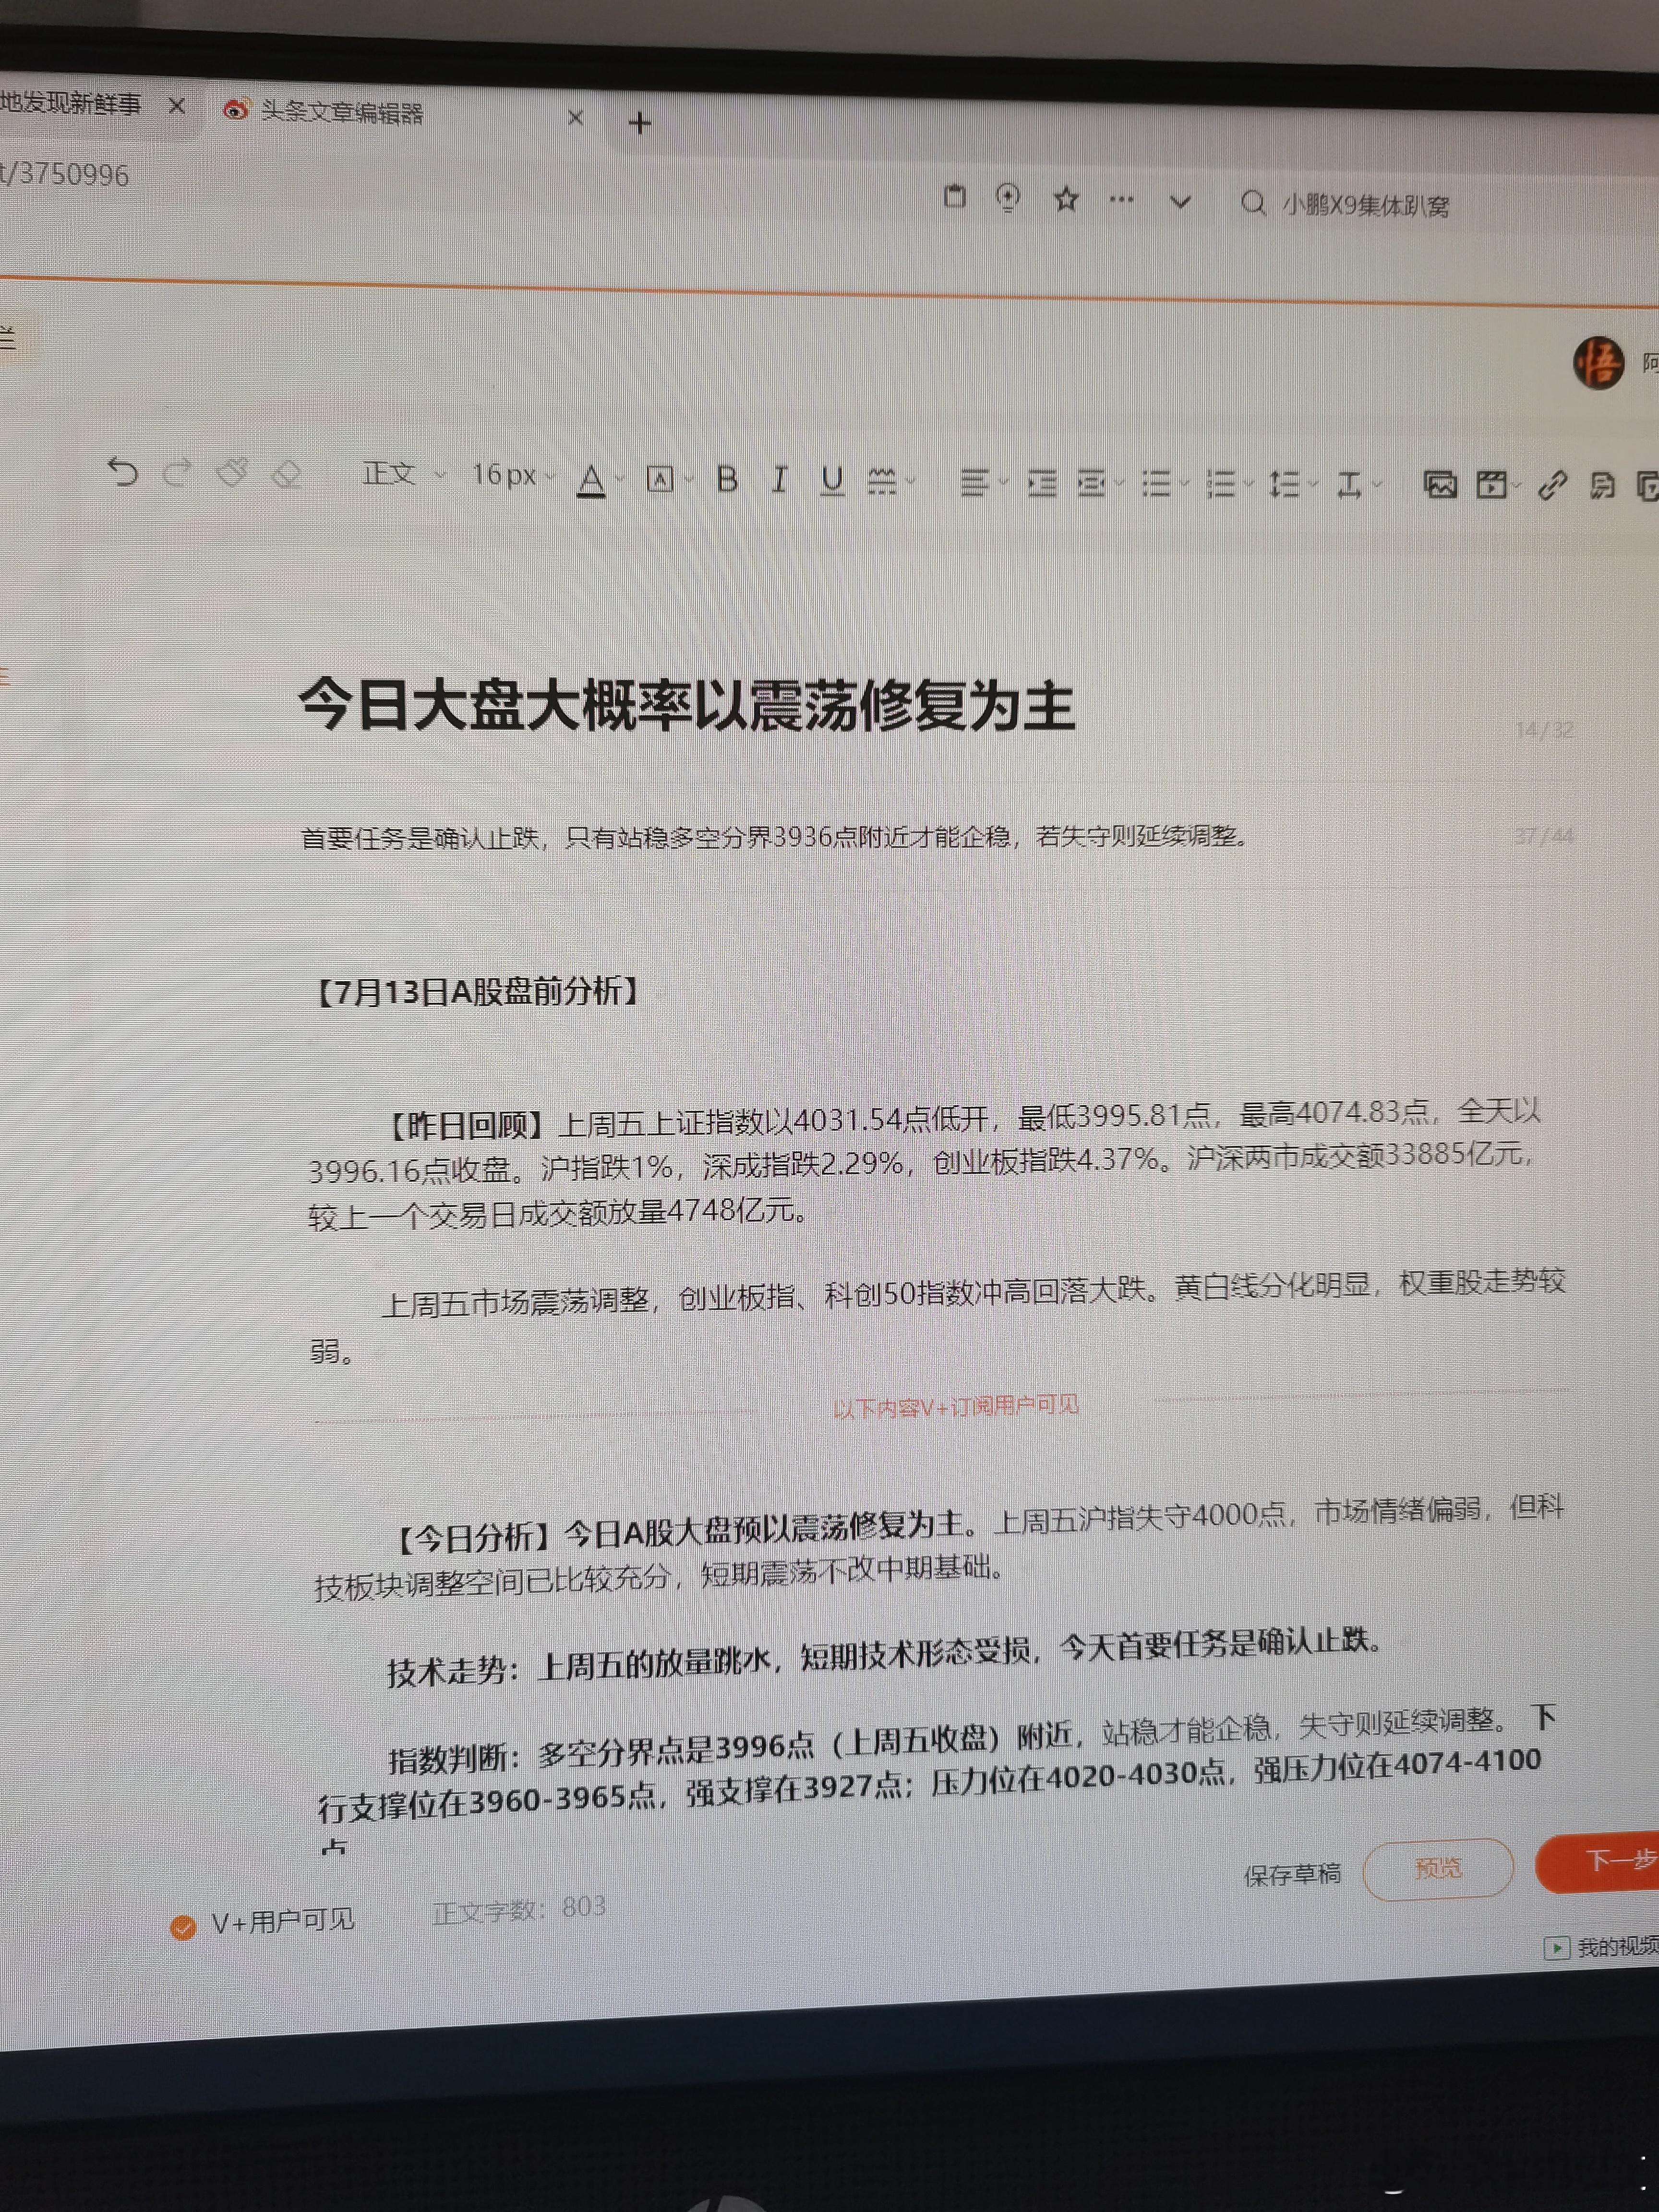Adjust line spacing
This screenshot has height=2212, width=1659.
coord(1284,485)
